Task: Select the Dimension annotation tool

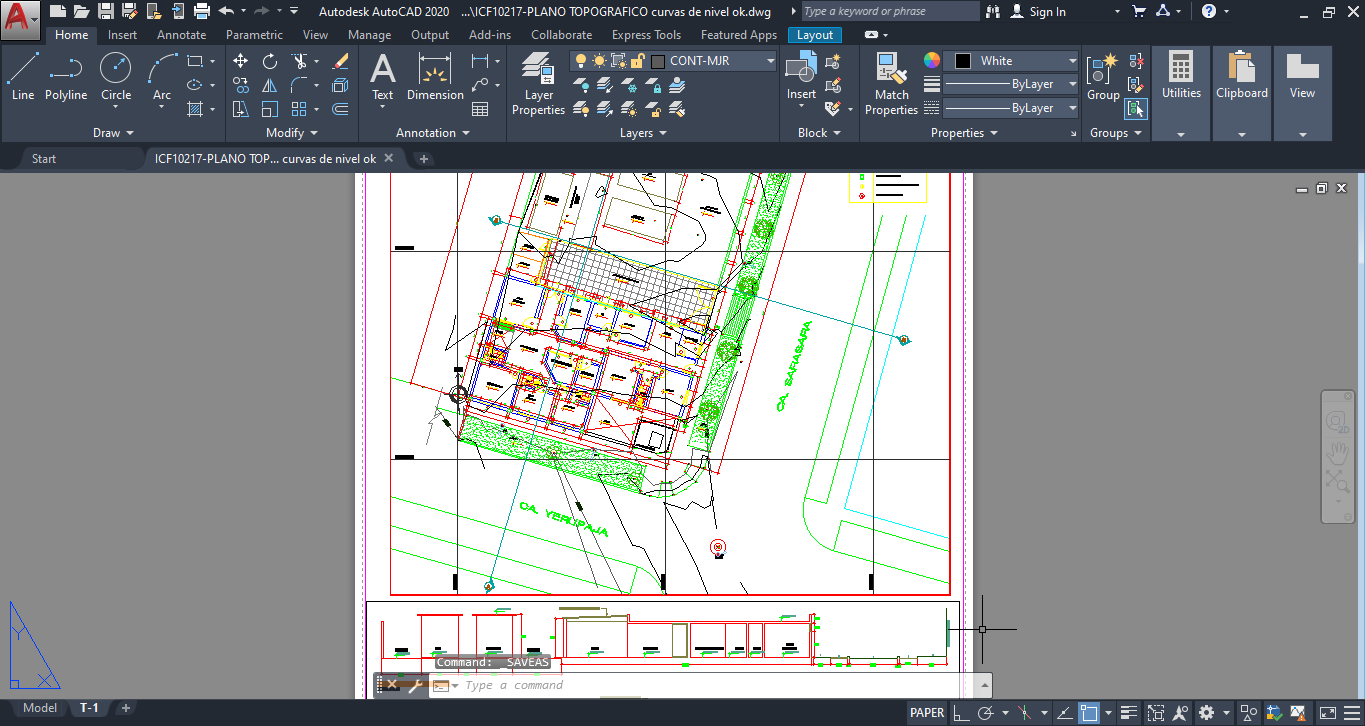Action: coord(435,78)
